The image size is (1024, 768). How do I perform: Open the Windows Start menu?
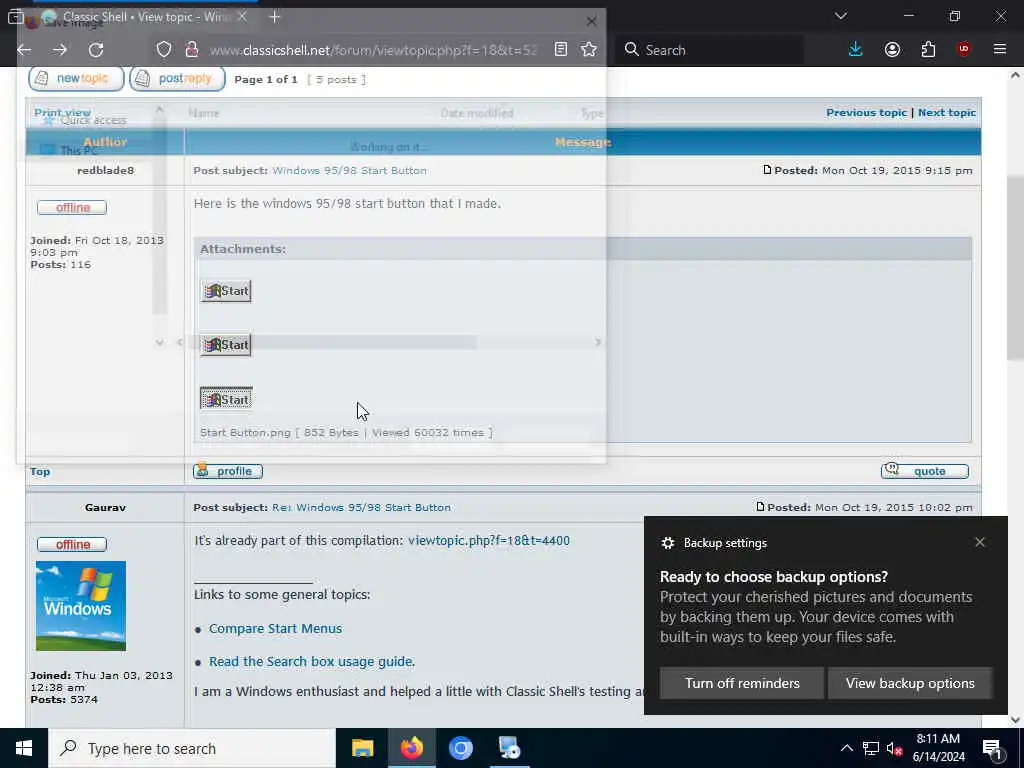pyautogui.click(x=24, y=748)
